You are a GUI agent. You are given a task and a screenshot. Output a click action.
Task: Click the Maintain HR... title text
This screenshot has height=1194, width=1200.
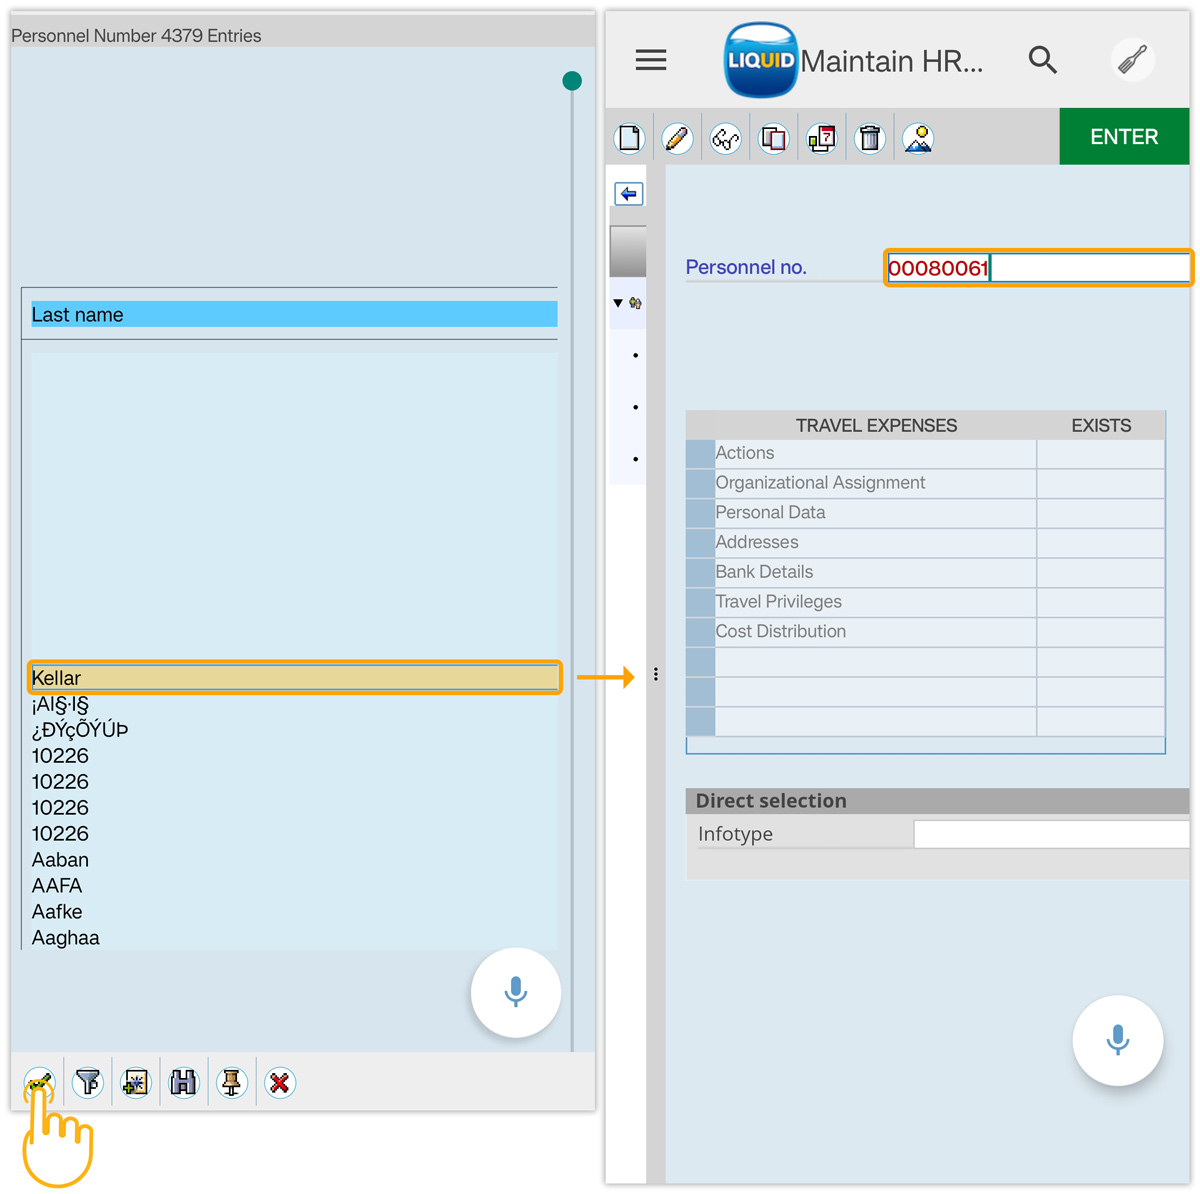pyautogui.click(x=892, y=61)
